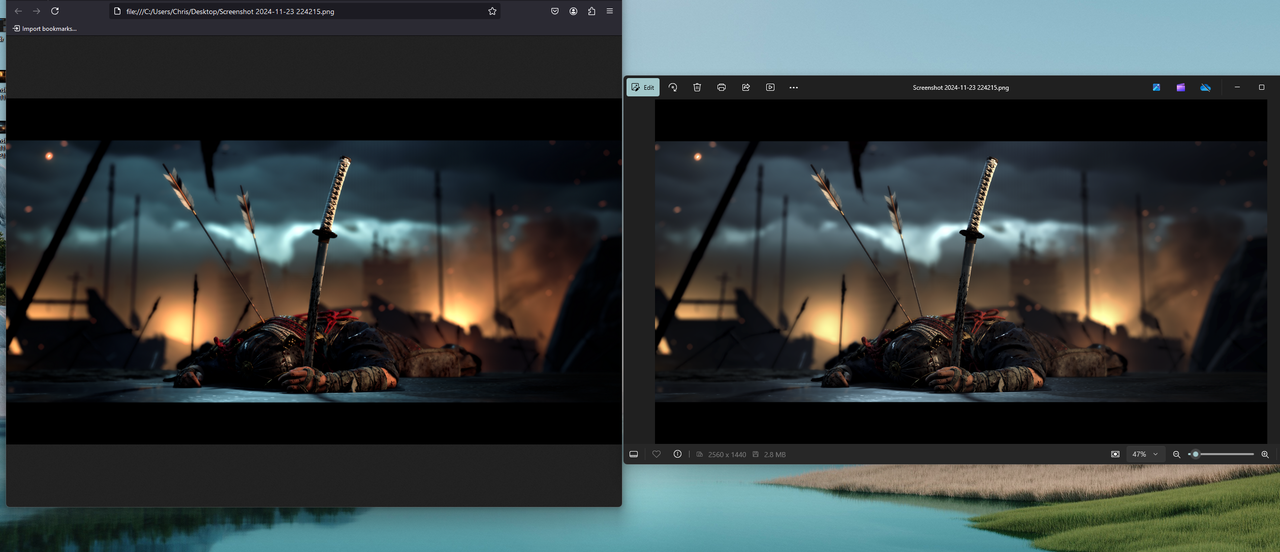This screenshot has height=552, width=1280.
Task: Click Import bookmarks... in the bookmarks bar
Action: pyautogui.click(x=45, y=28)
